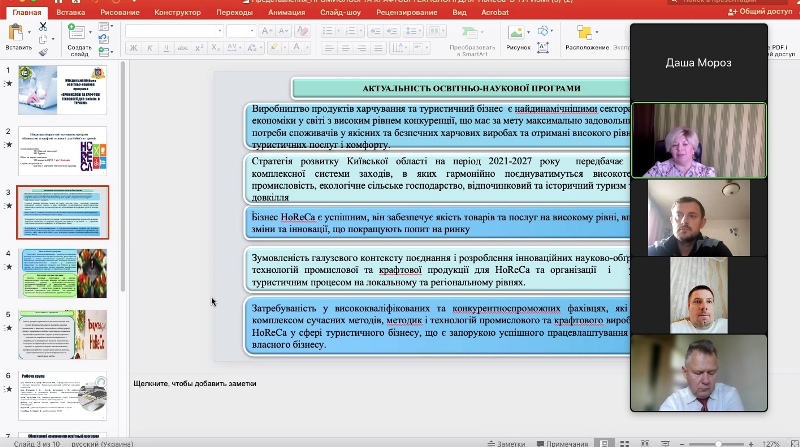This screenshot has width=800, height=447.
Task: Click the Format Painter brush icon
Action: click(43, 49)
